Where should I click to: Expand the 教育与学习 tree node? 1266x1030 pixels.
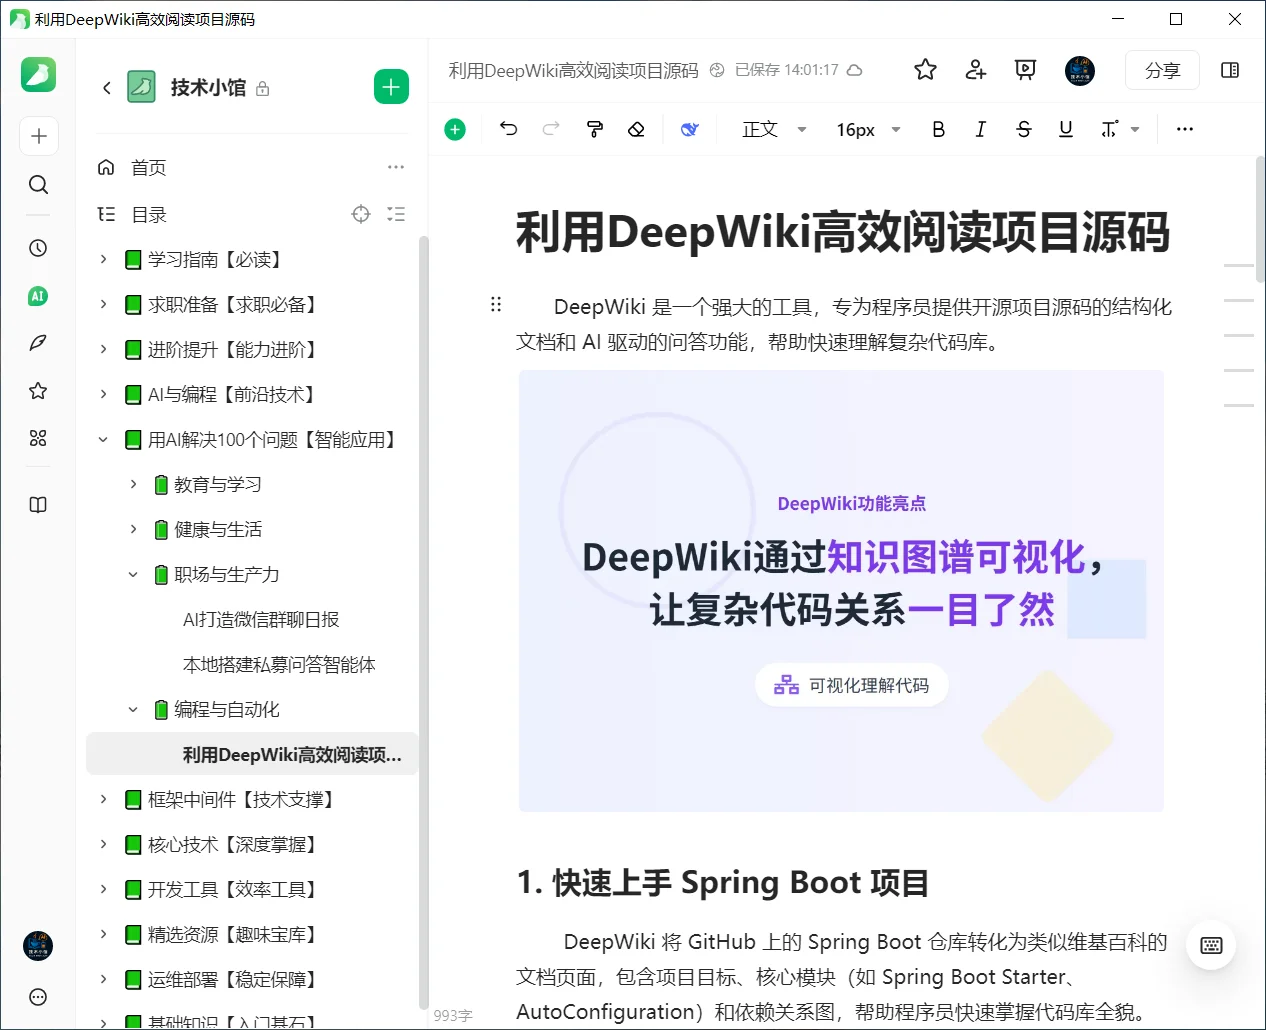coord(133,484)
